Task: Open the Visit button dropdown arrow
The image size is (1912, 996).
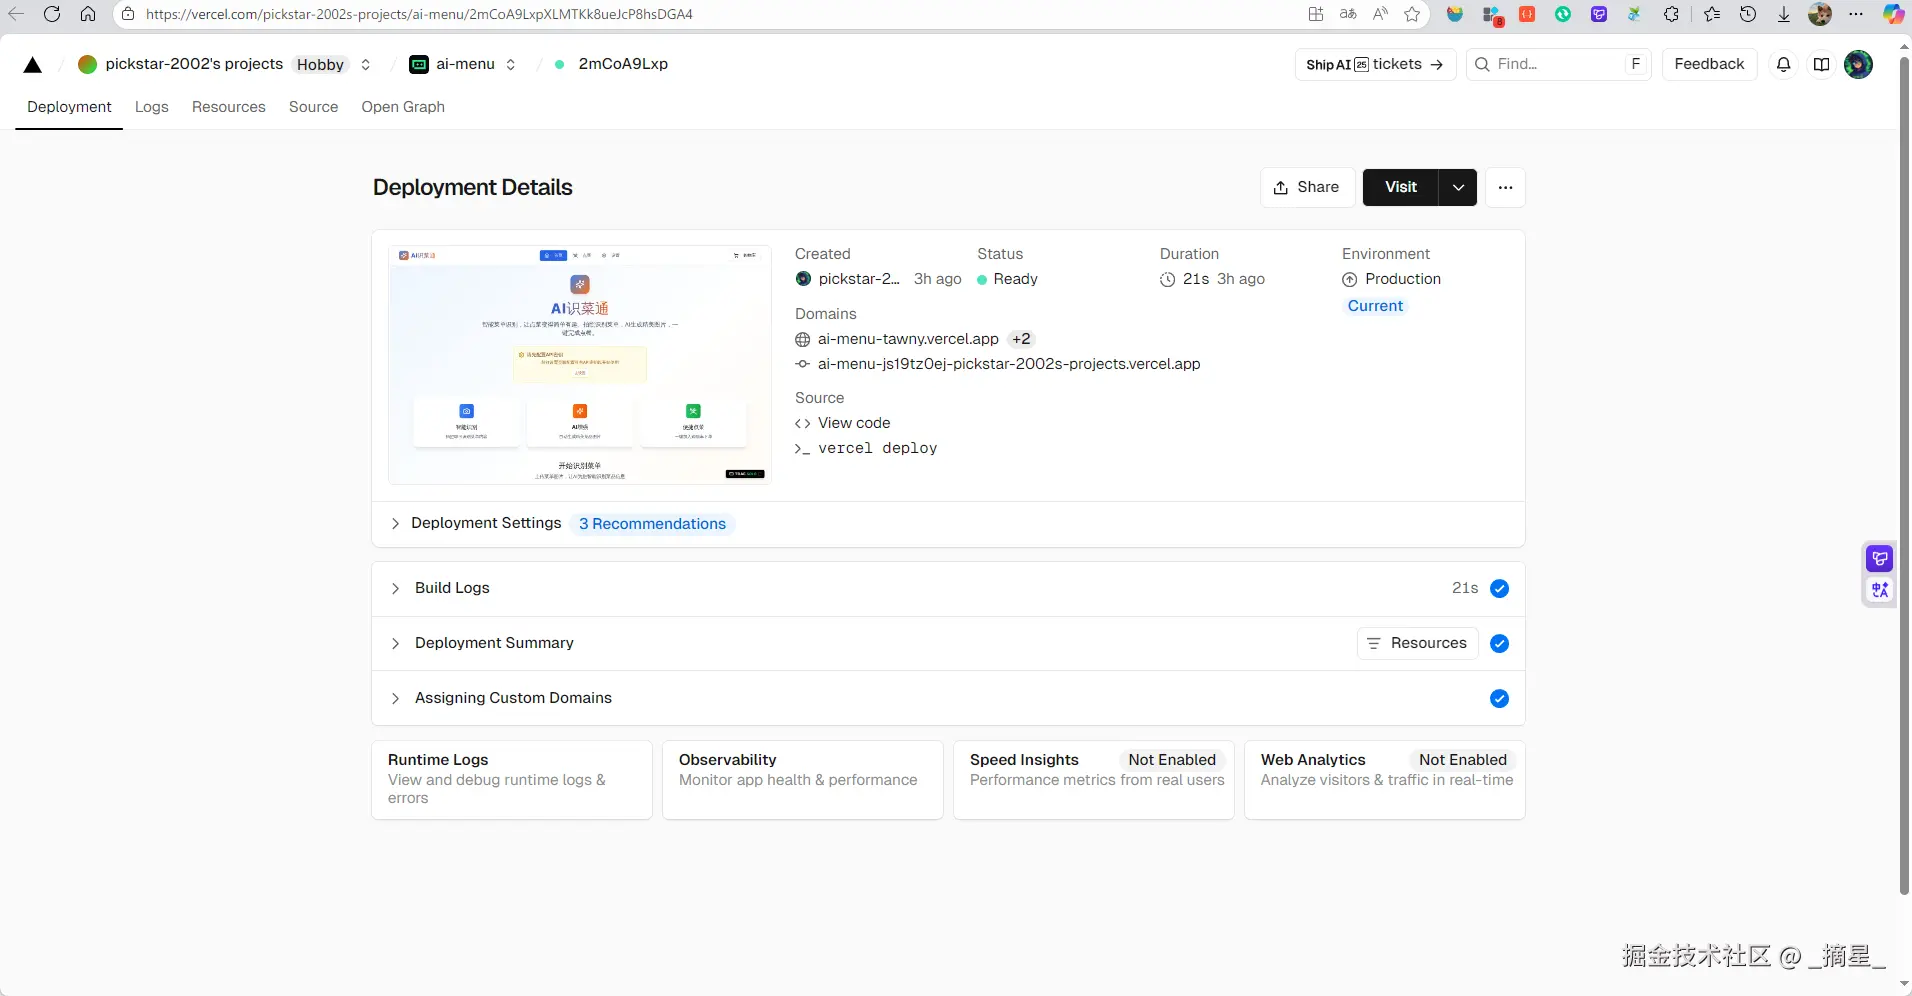Action: pyautogui.click(x=1458, y=187)
